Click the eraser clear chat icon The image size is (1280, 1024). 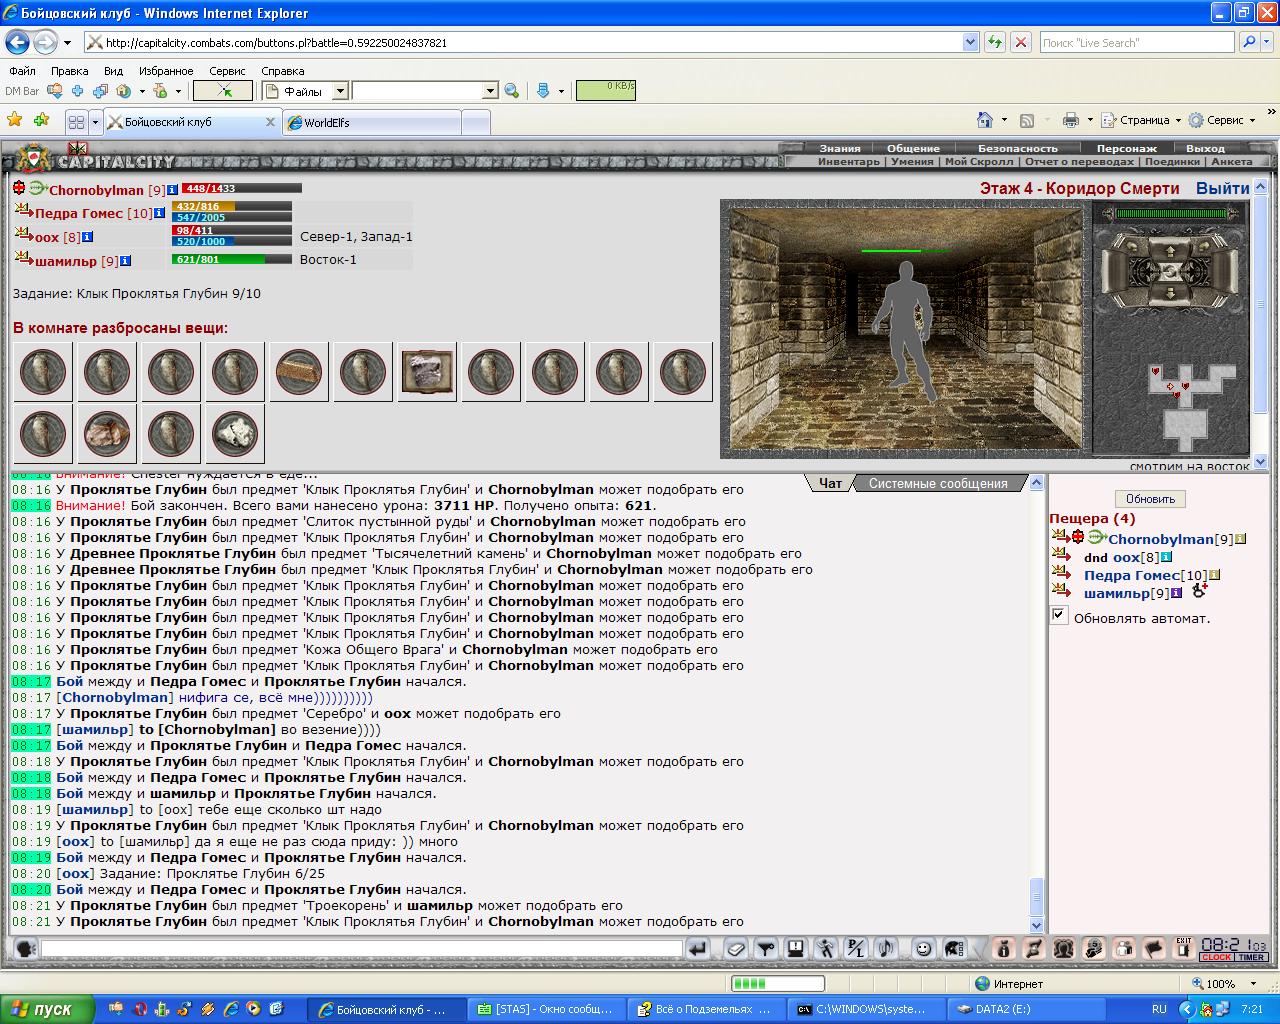tap(735, 948)
